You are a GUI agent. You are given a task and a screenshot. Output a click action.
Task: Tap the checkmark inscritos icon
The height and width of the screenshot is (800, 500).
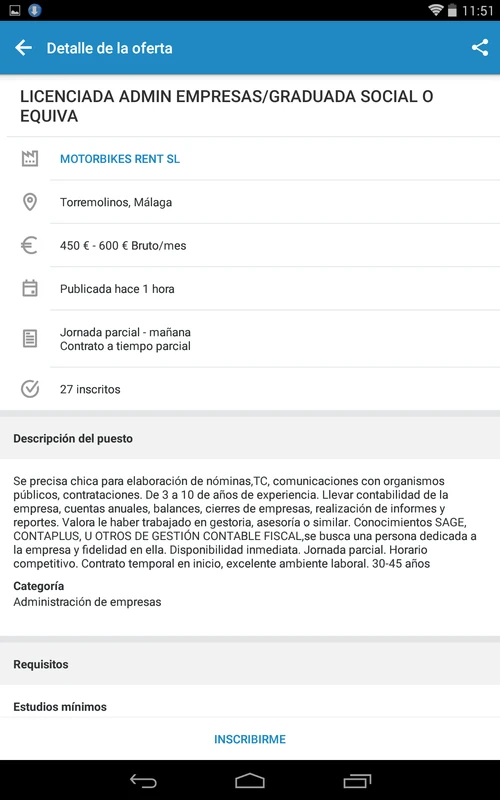30,389
